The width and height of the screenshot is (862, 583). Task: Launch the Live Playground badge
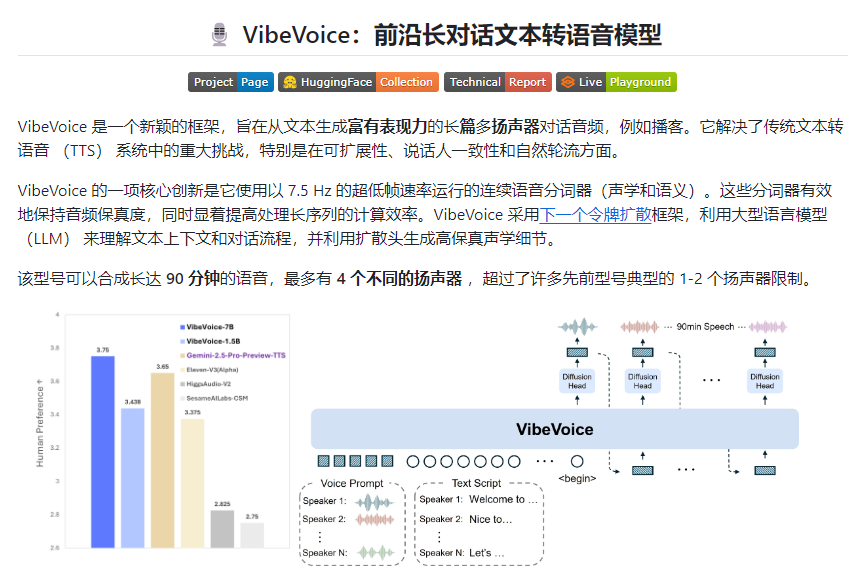coord(616,82)
